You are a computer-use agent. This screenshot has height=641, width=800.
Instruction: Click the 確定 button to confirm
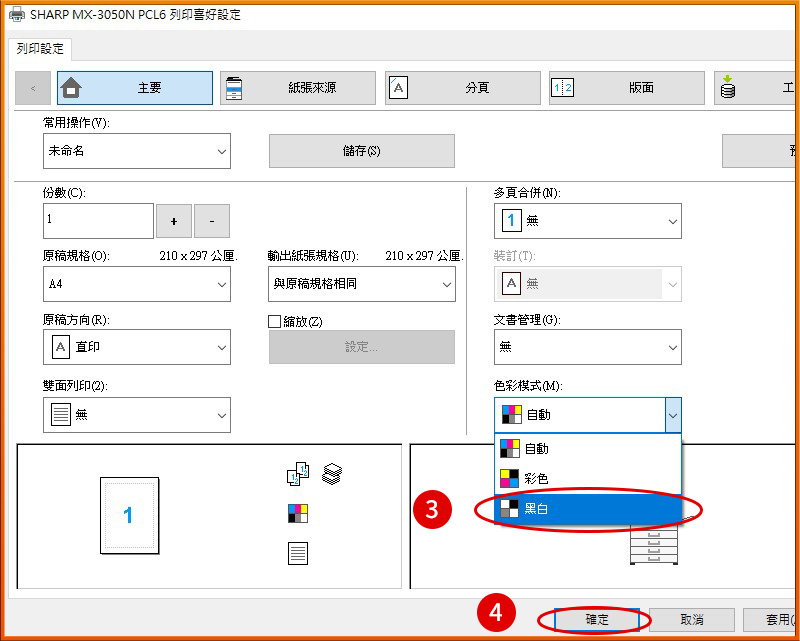point(595,619)
